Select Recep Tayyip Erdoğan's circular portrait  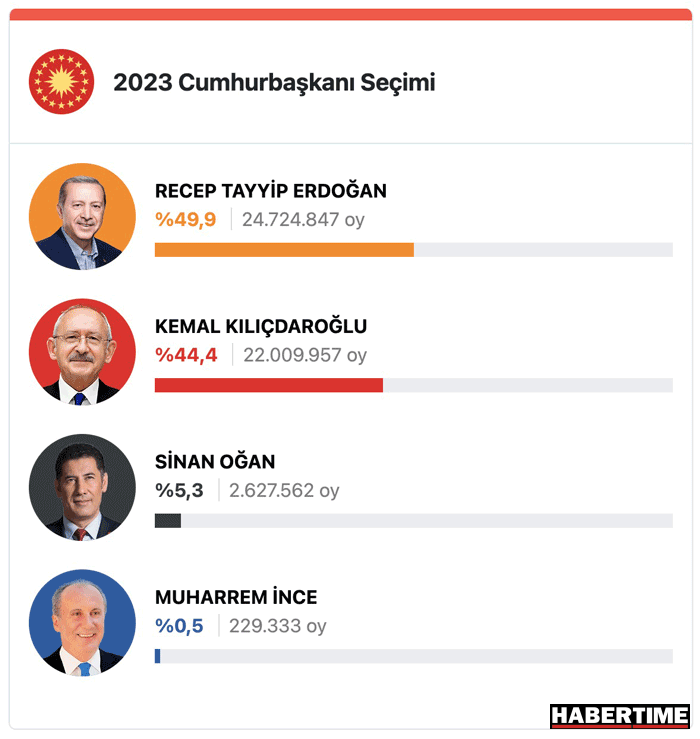click(x=82, y=216)
